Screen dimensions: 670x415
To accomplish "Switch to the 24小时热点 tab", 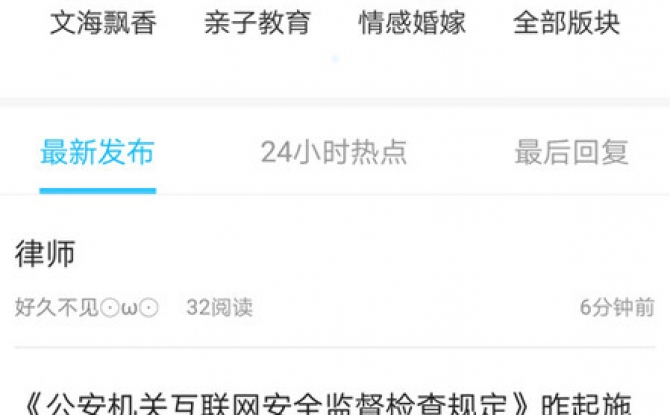I will click(334, 152).
